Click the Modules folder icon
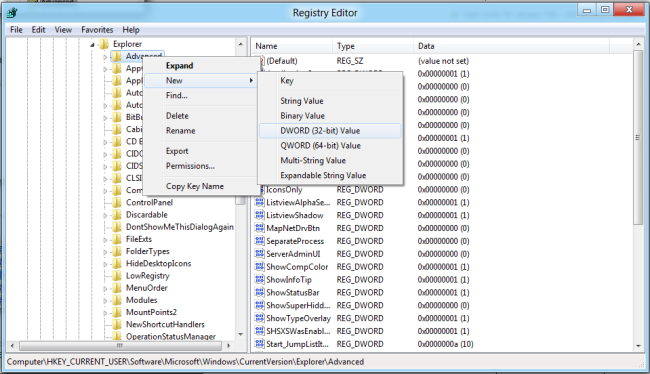650x374 pixels. [117, 300]
